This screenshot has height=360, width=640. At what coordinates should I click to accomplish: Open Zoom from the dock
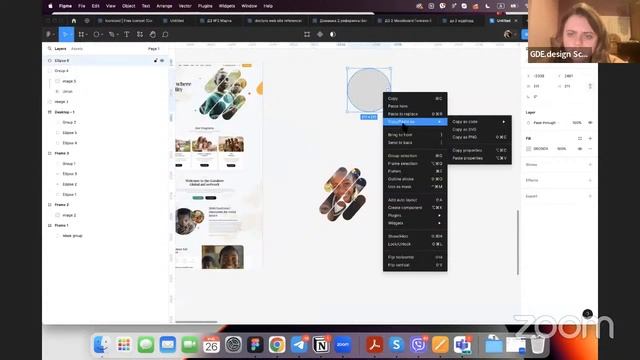point(343,344)
